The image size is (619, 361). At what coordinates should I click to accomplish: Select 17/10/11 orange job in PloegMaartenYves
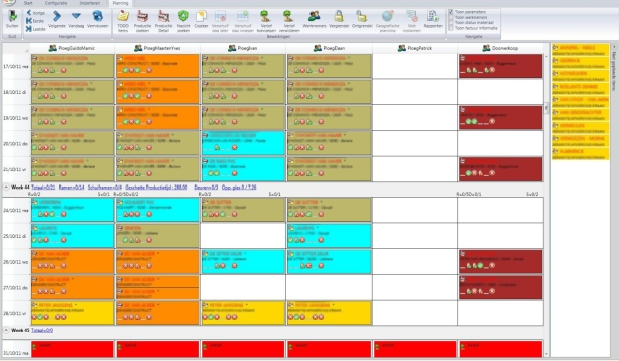pos(157,66)
